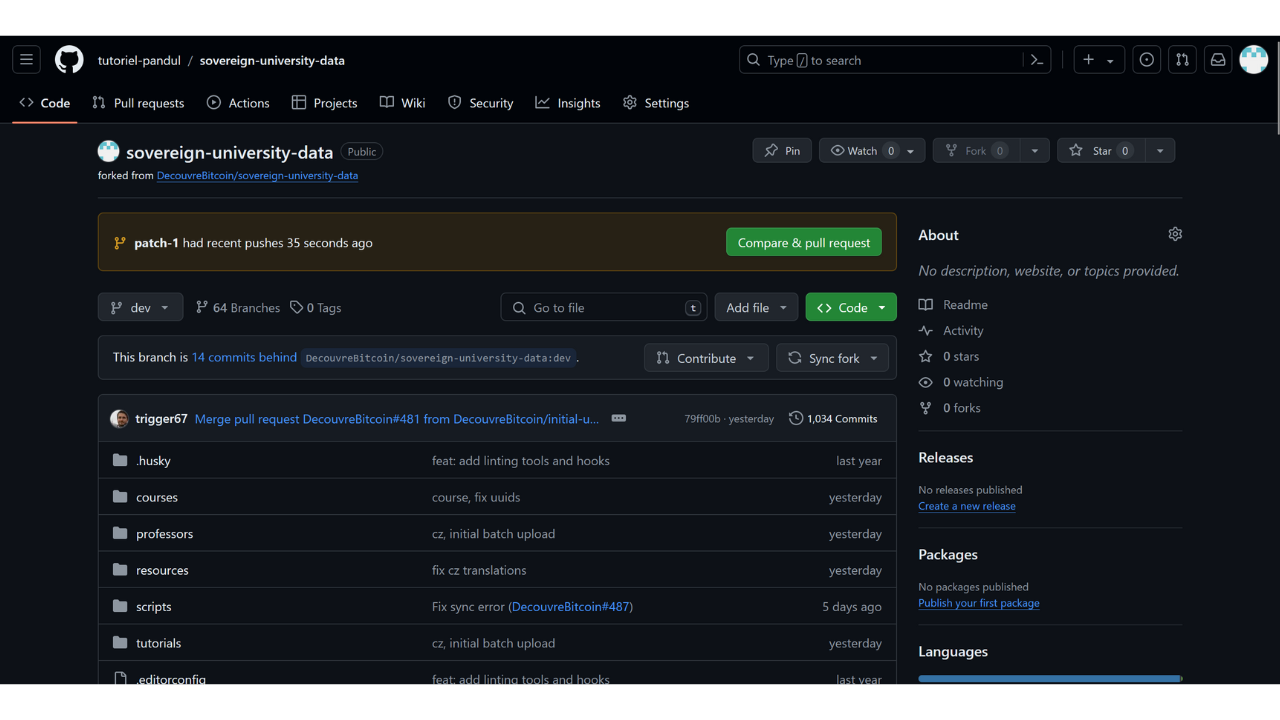Open 0 Tags link

coord(316,308)
